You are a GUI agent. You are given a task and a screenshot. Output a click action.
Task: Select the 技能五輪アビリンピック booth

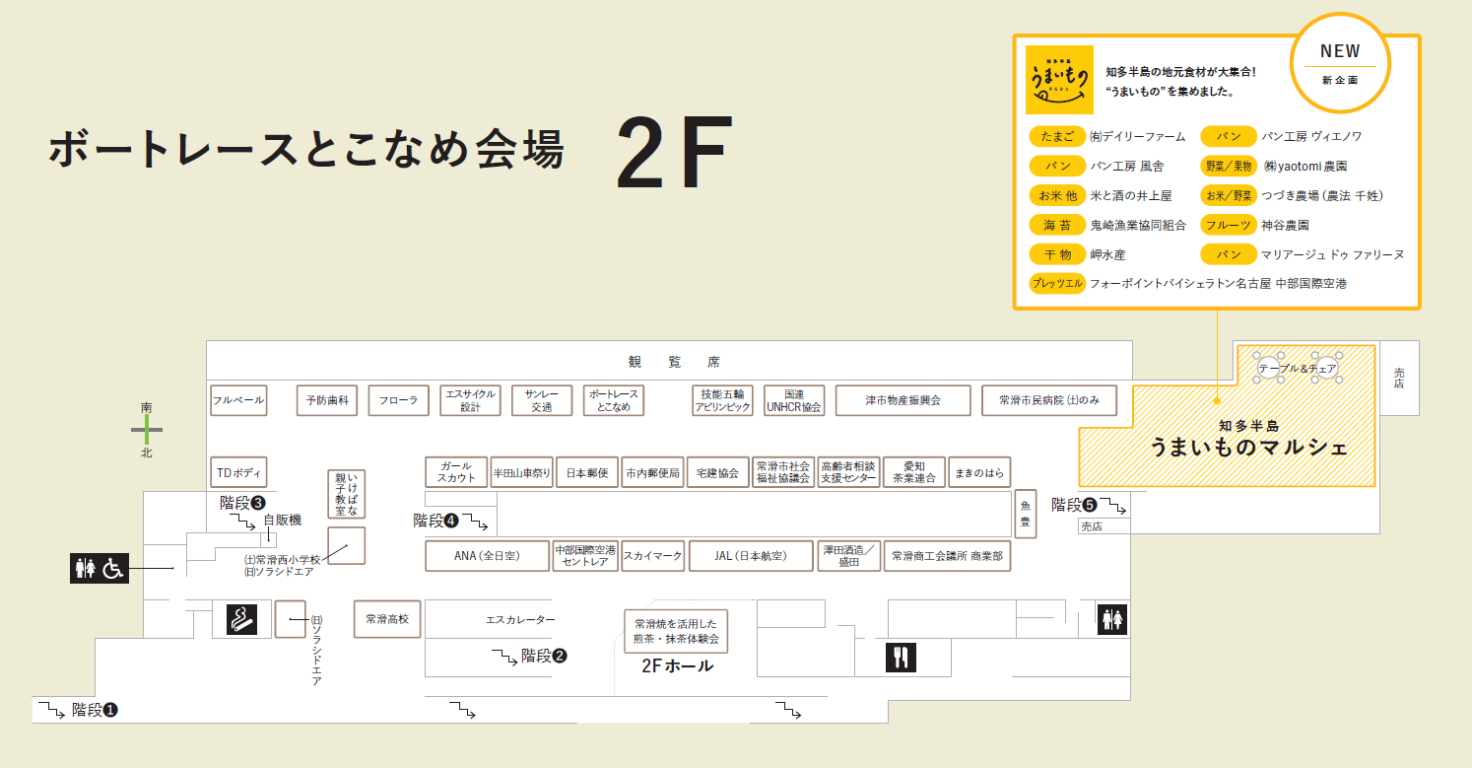pos(722,400)
